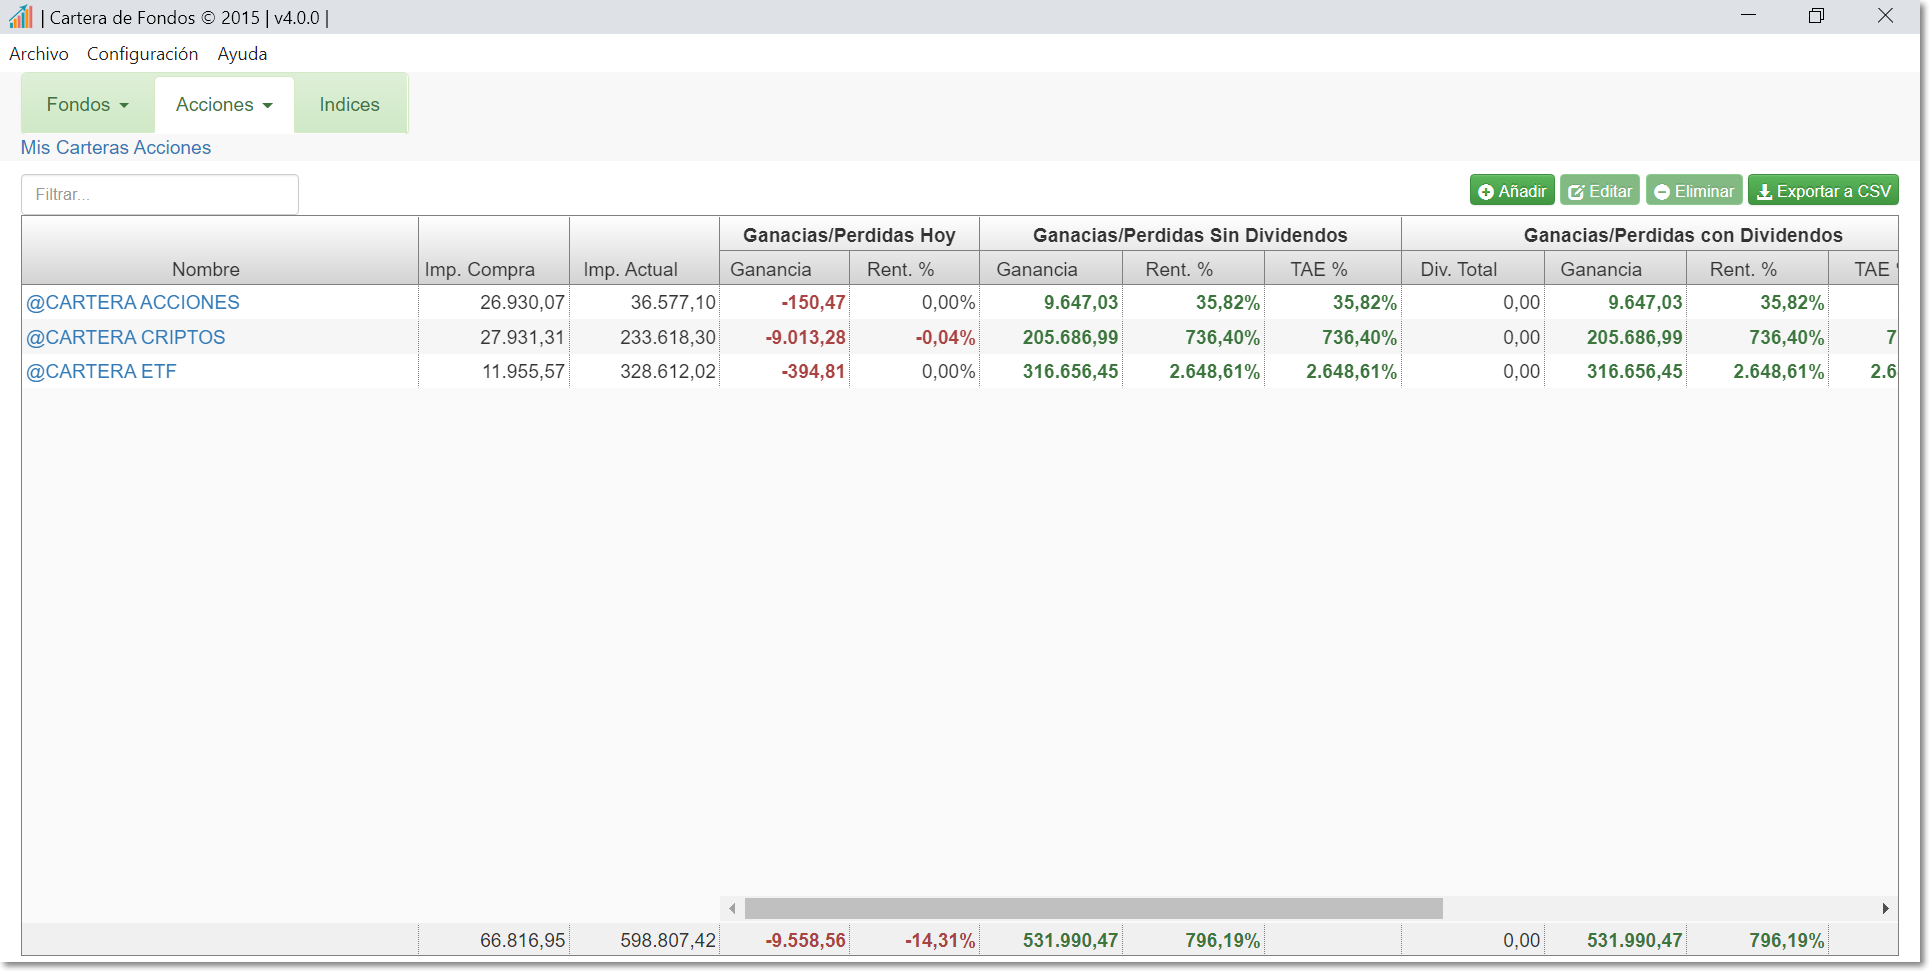
Task: Select the -9.013,28 daily loss cell
Action: pos(785,337)
